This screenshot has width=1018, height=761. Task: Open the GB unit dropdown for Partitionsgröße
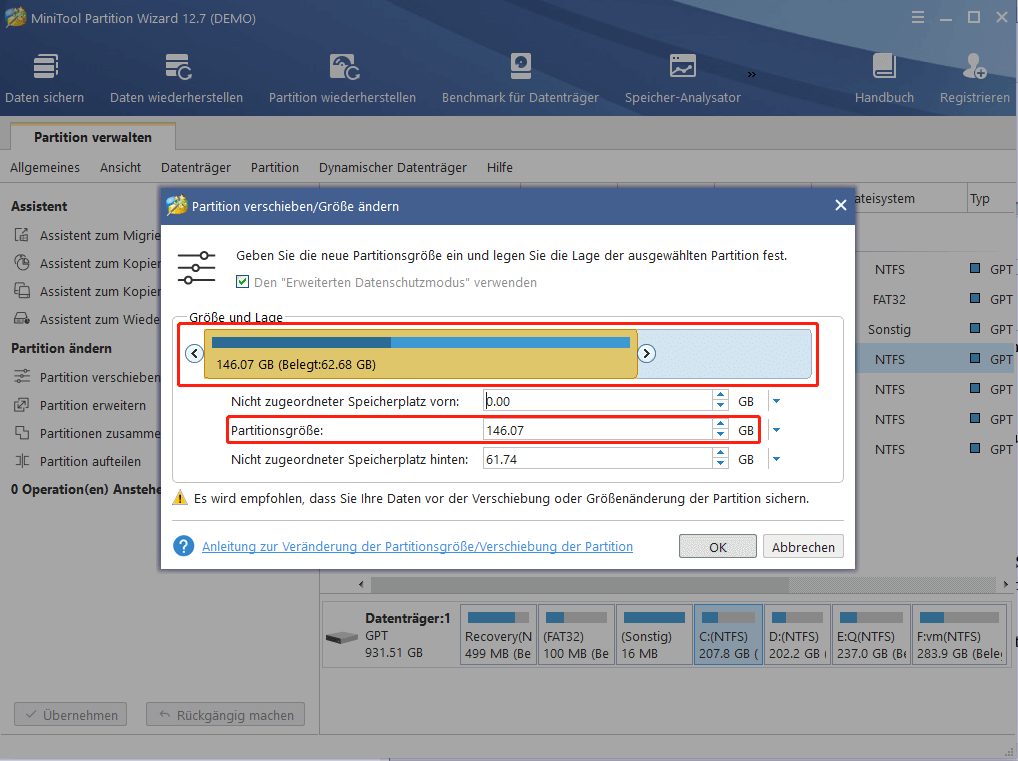point(776,429)
